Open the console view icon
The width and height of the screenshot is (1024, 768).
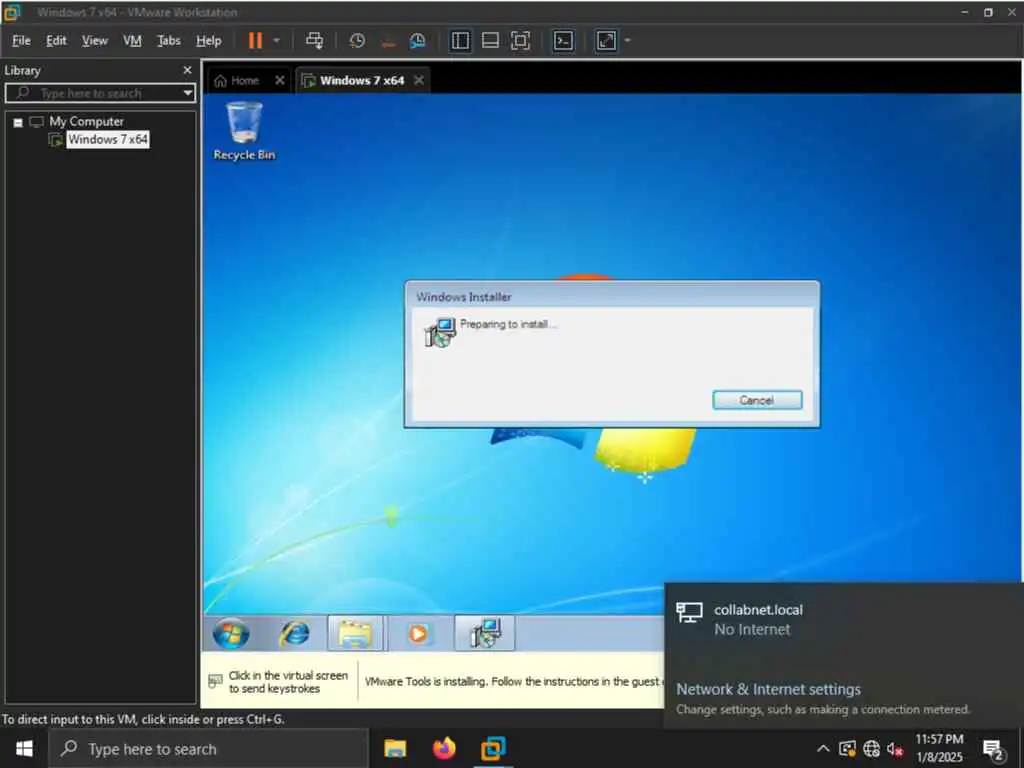563,40
